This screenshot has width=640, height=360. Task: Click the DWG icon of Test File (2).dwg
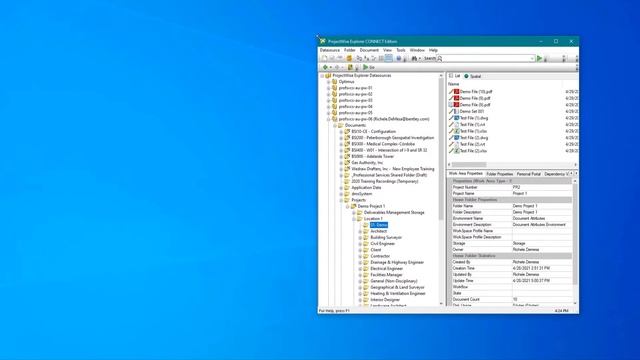click(x=456, y=138)
